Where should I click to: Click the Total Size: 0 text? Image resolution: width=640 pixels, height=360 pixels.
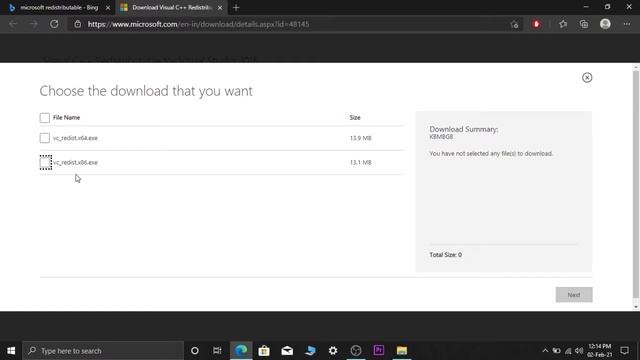coord(445,255)
